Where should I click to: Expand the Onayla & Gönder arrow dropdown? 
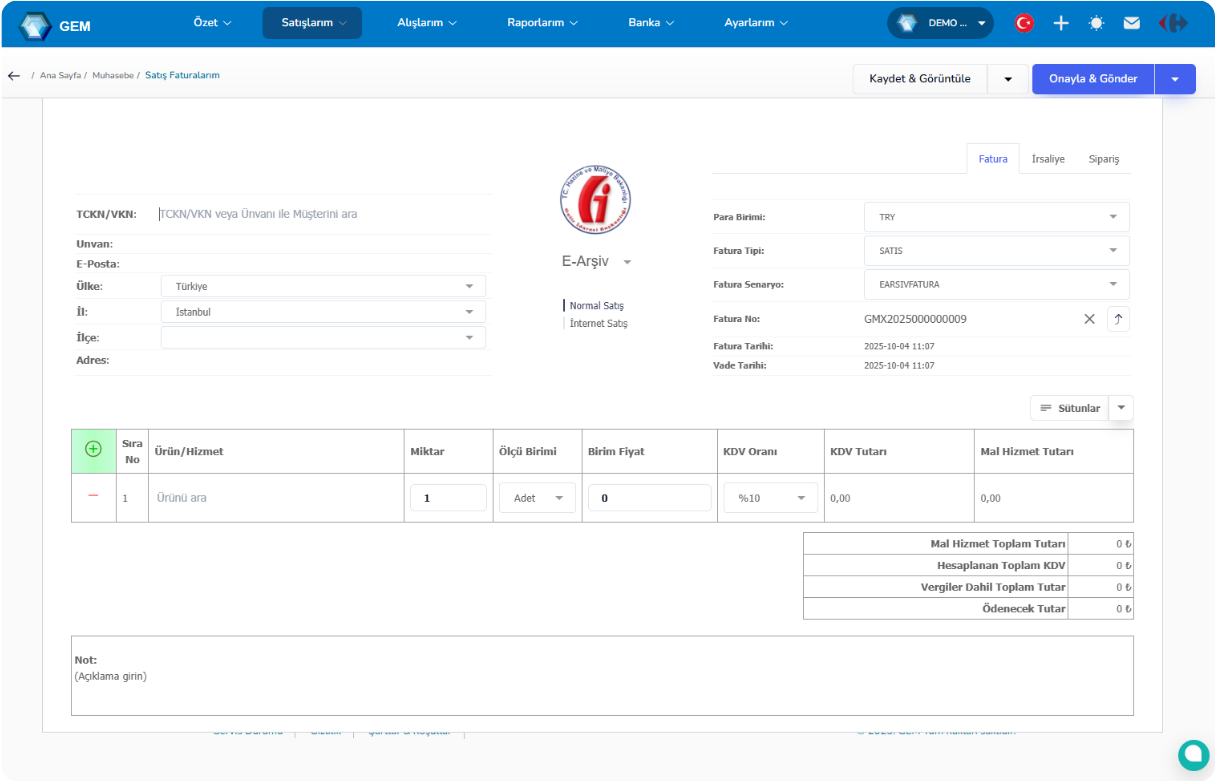point(1175,79)
